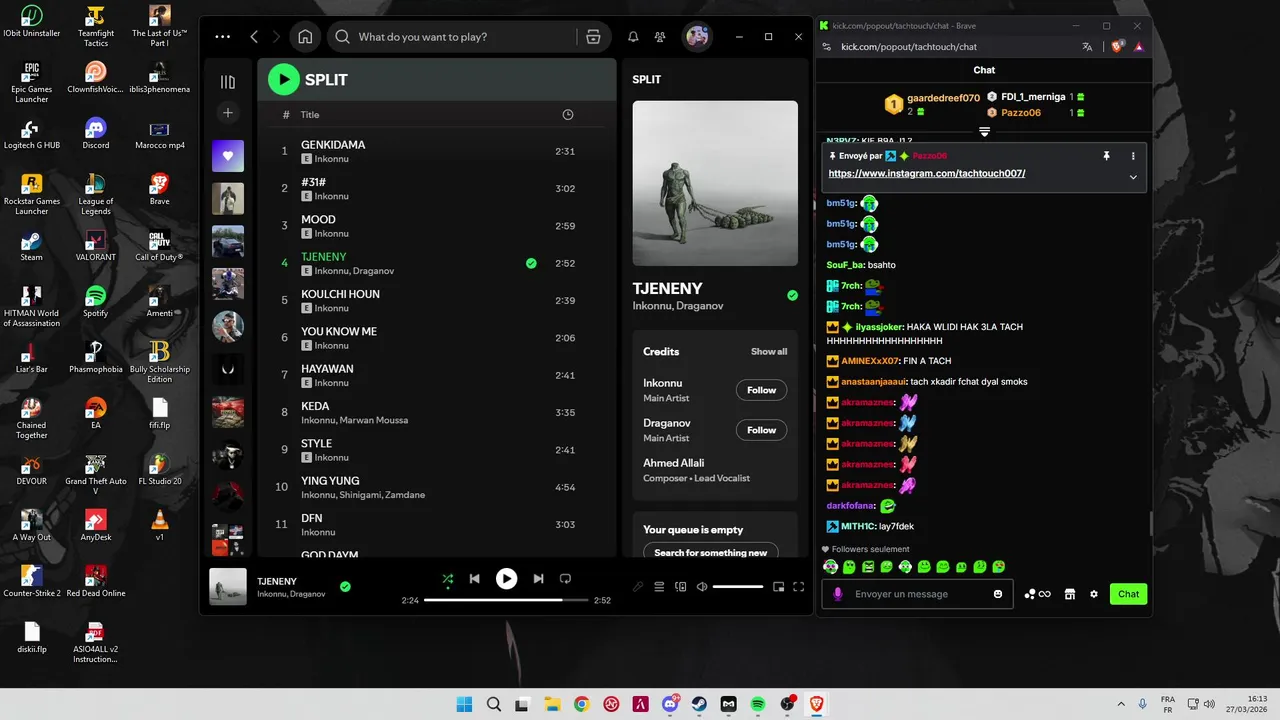Open Brave Shields lion icon

click(x=1118, y=46)
